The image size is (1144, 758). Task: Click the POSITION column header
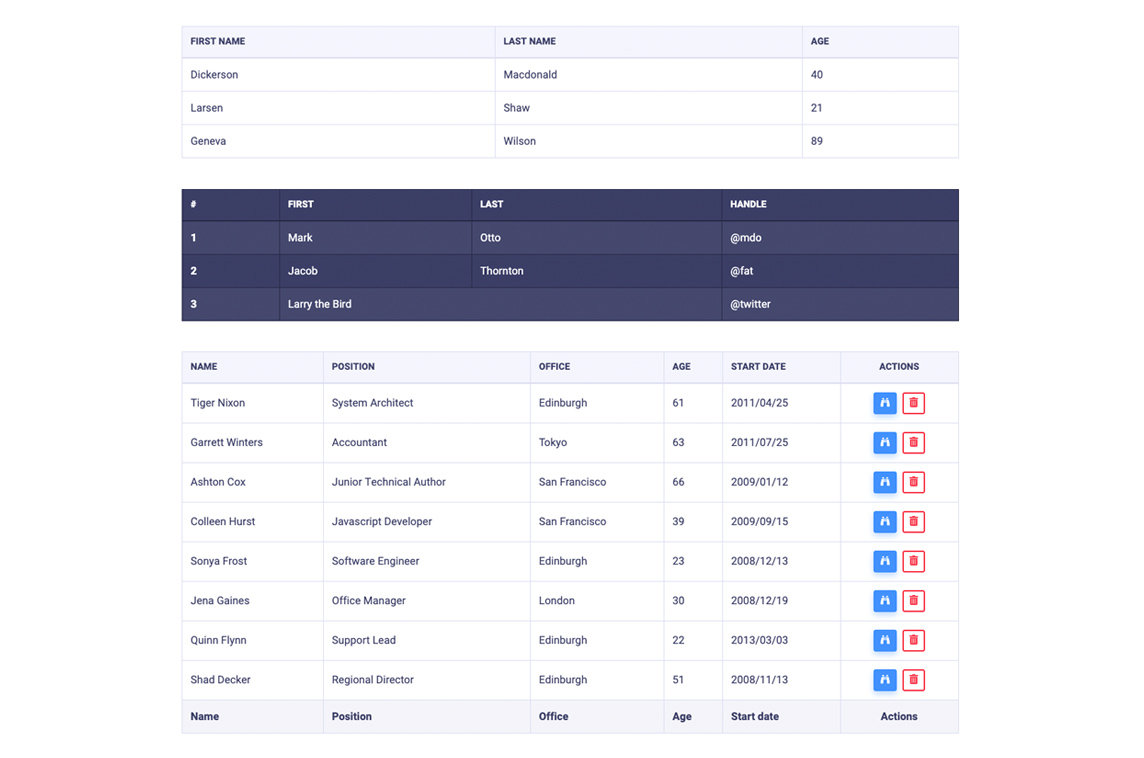click(x=353, y=367)
